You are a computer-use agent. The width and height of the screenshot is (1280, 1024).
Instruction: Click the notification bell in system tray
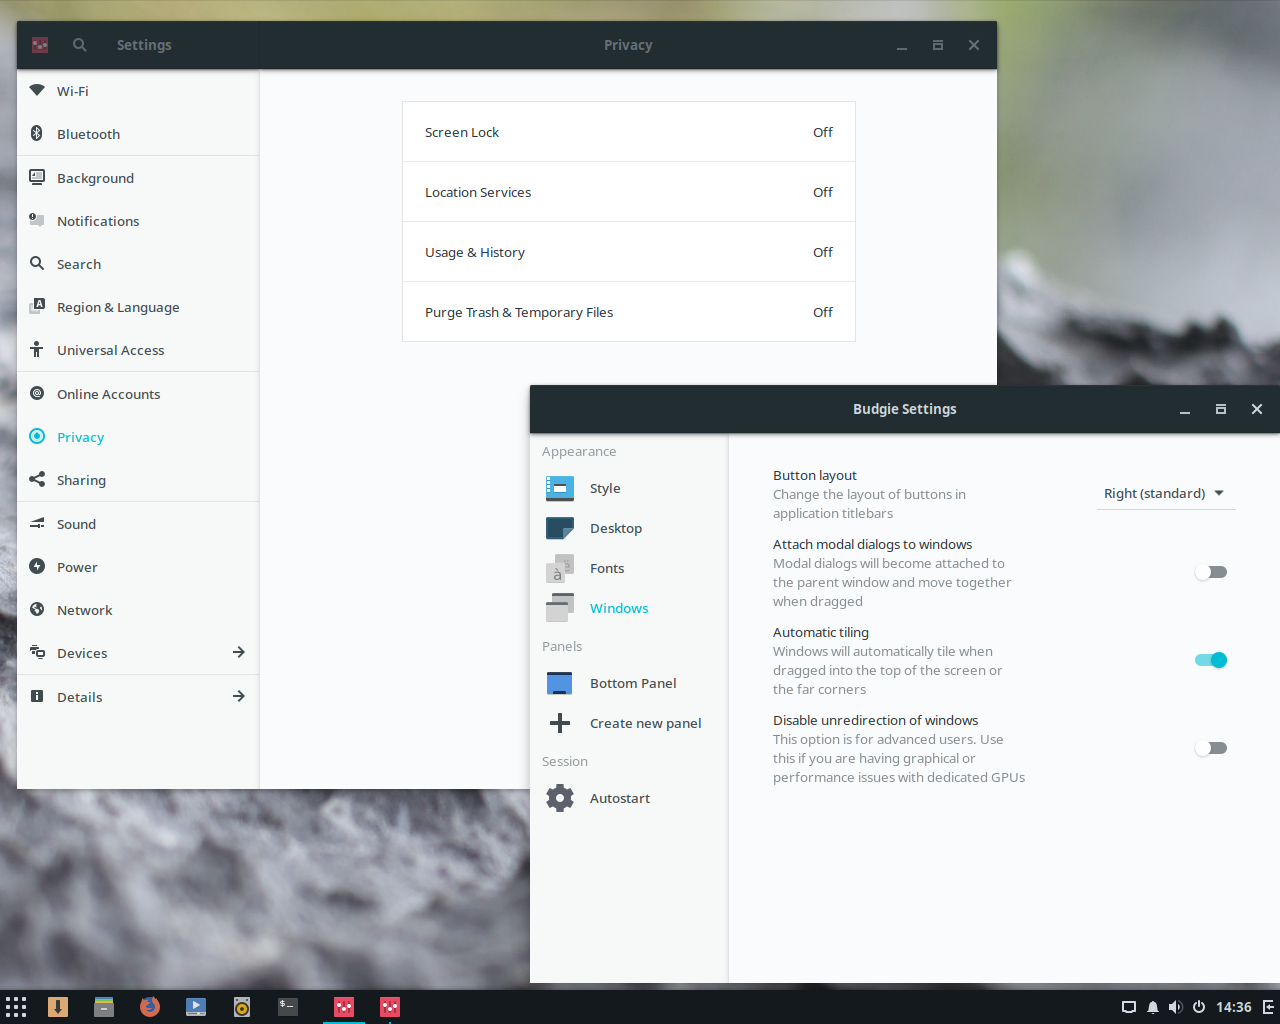pyautogui.click(x=1152, y=1007)
